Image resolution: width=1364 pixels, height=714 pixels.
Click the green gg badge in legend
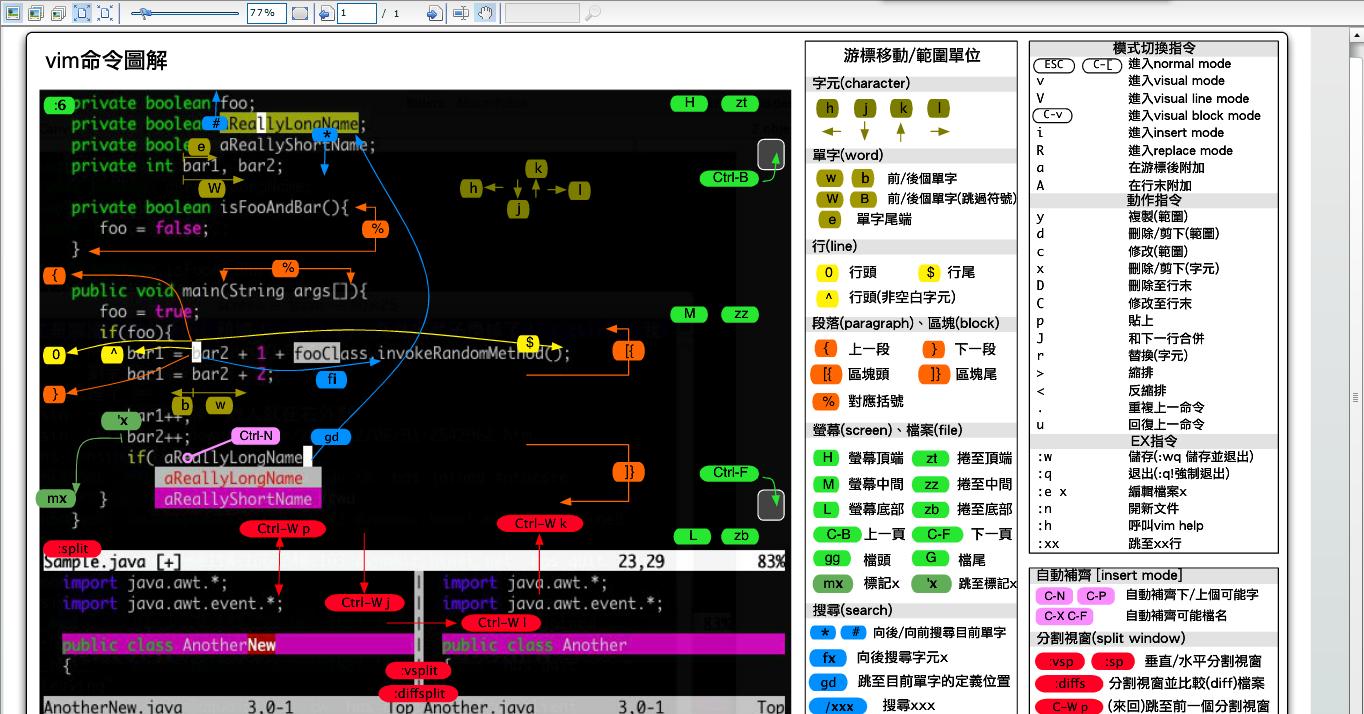(x=832, y=559)
